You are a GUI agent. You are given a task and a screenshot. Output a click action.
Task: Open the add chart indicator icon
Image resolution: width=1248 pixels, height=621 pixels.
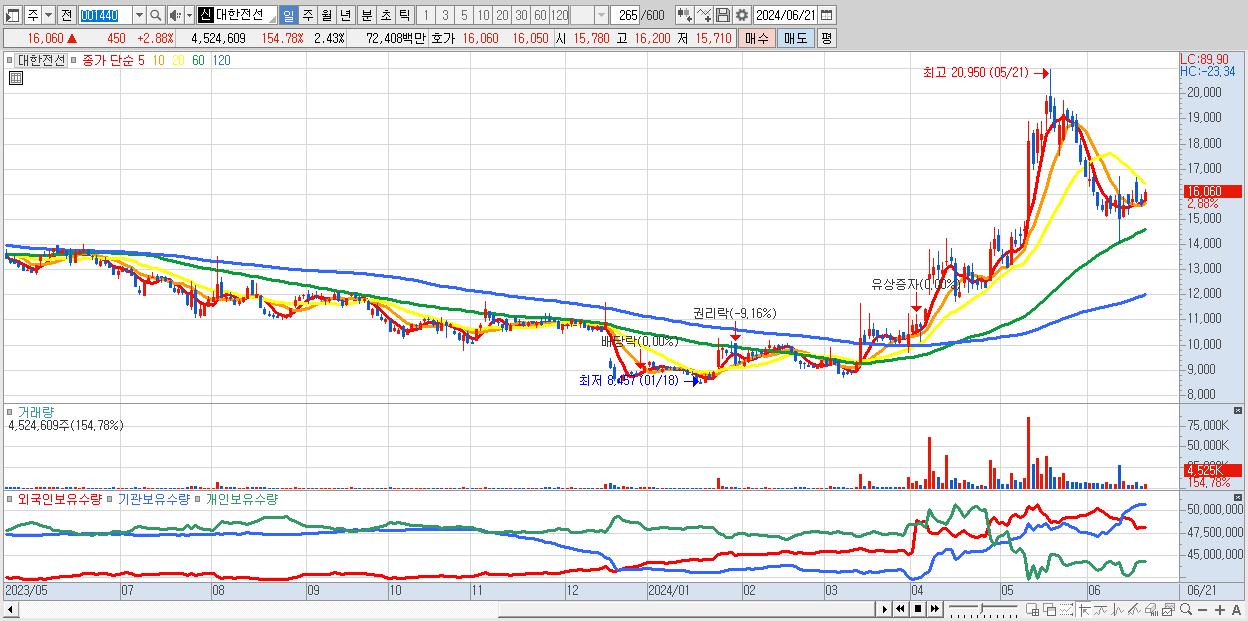tap(685, 15)
